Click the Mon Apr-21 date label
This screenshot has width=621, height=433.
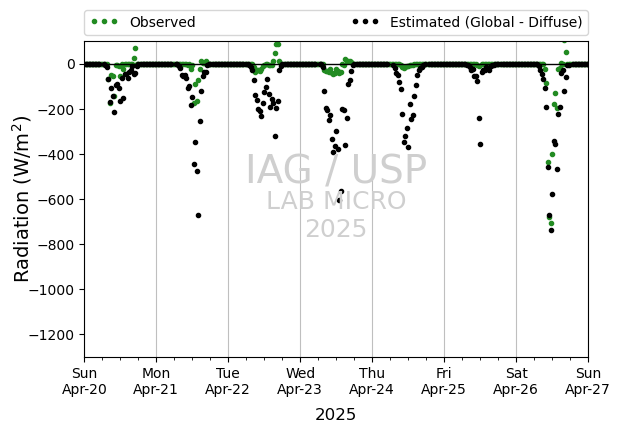156,381
